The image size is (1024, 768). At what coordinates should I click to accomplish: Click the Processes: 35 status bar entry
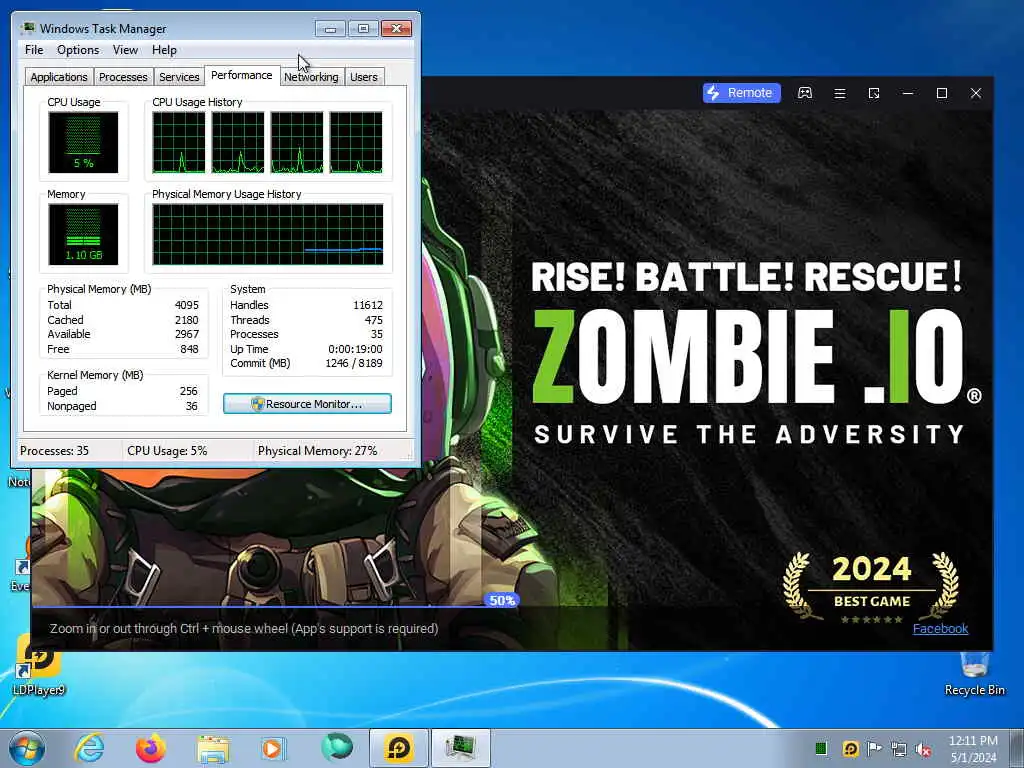(54, 451)
